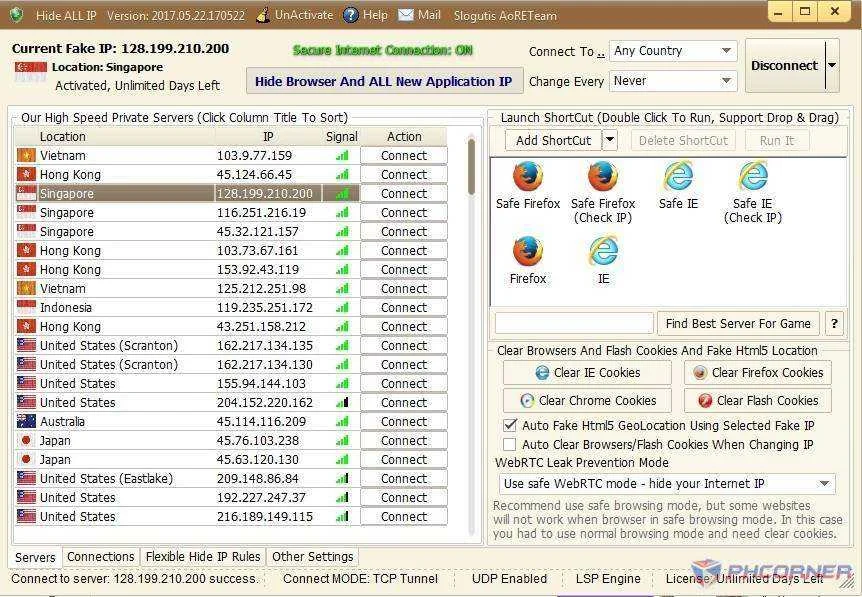862x597 pixels.
Task: Click Hide Browser And ALL New Application IP
Action: pos(384,81)
